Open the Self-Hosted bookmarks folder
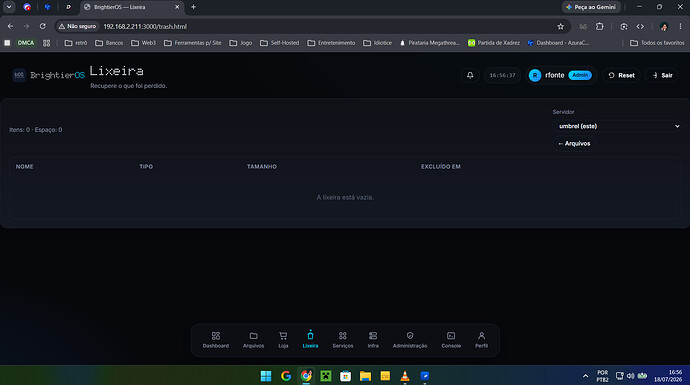Screen dimensions: 690x385 tap(279, 43)
